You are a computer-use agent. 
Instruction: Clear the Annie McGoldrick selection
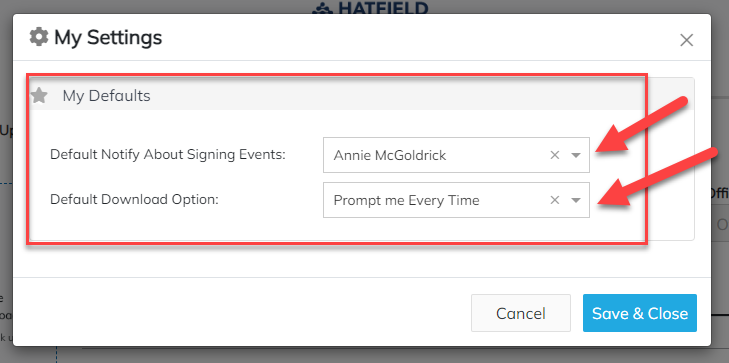pos(554,155)
